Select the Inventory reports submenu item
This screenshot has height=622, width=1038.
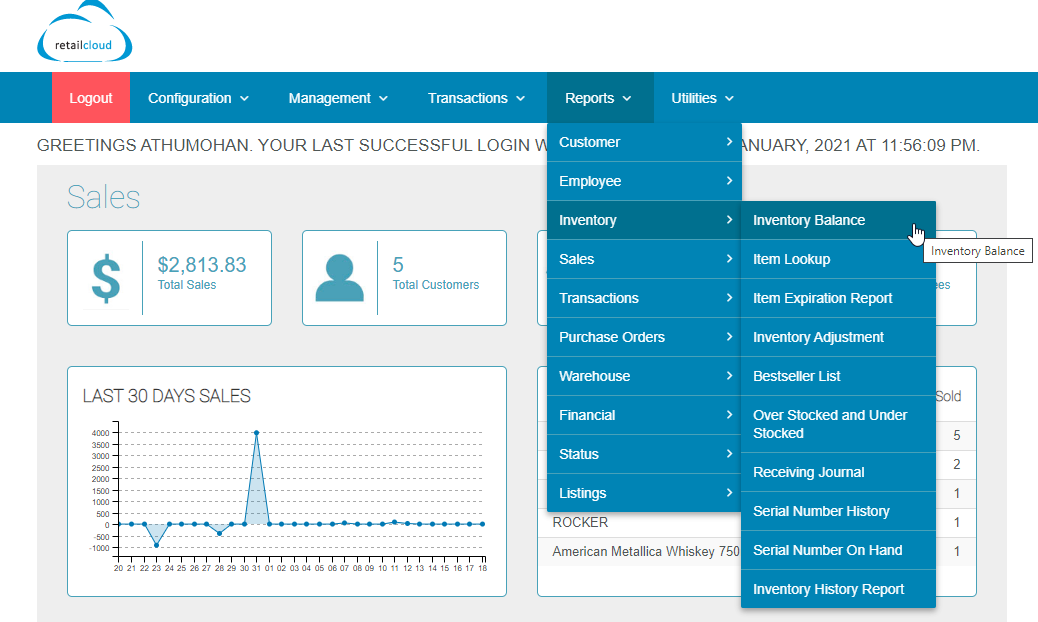click(x=644, y=220)
